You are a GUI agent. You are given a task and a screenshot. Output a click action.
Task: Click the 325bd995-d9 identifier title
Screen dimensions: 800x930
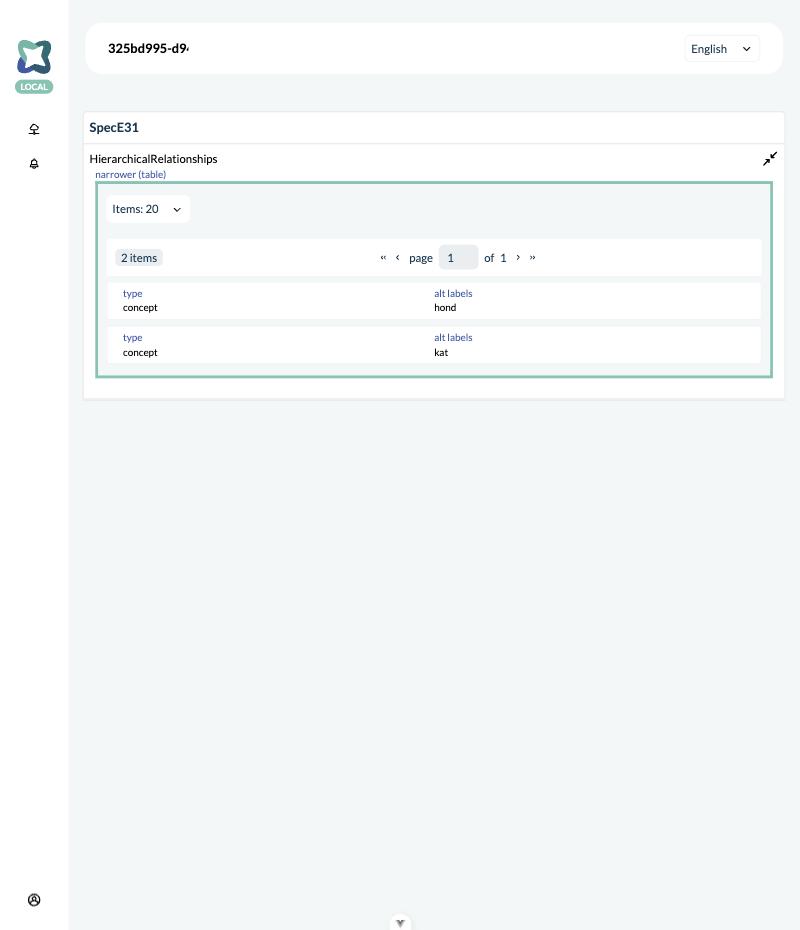point(148,49)
